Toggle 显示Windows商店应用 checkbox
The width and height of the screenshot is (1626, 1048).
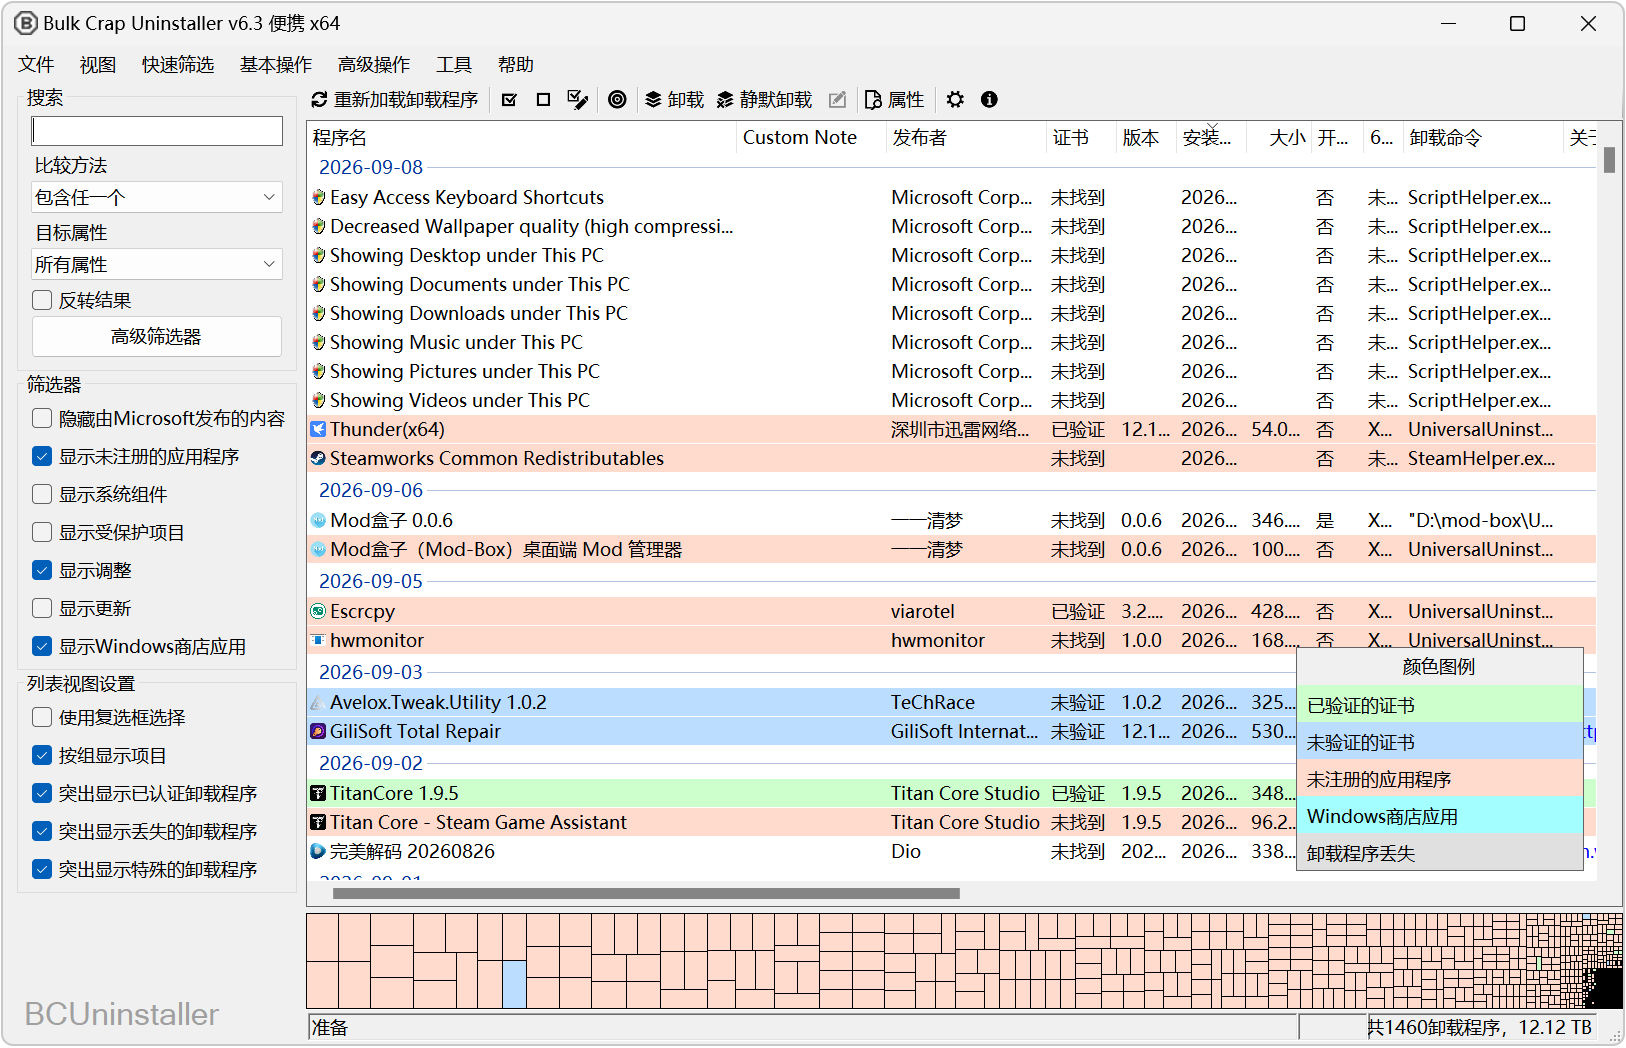pos(42,647)
